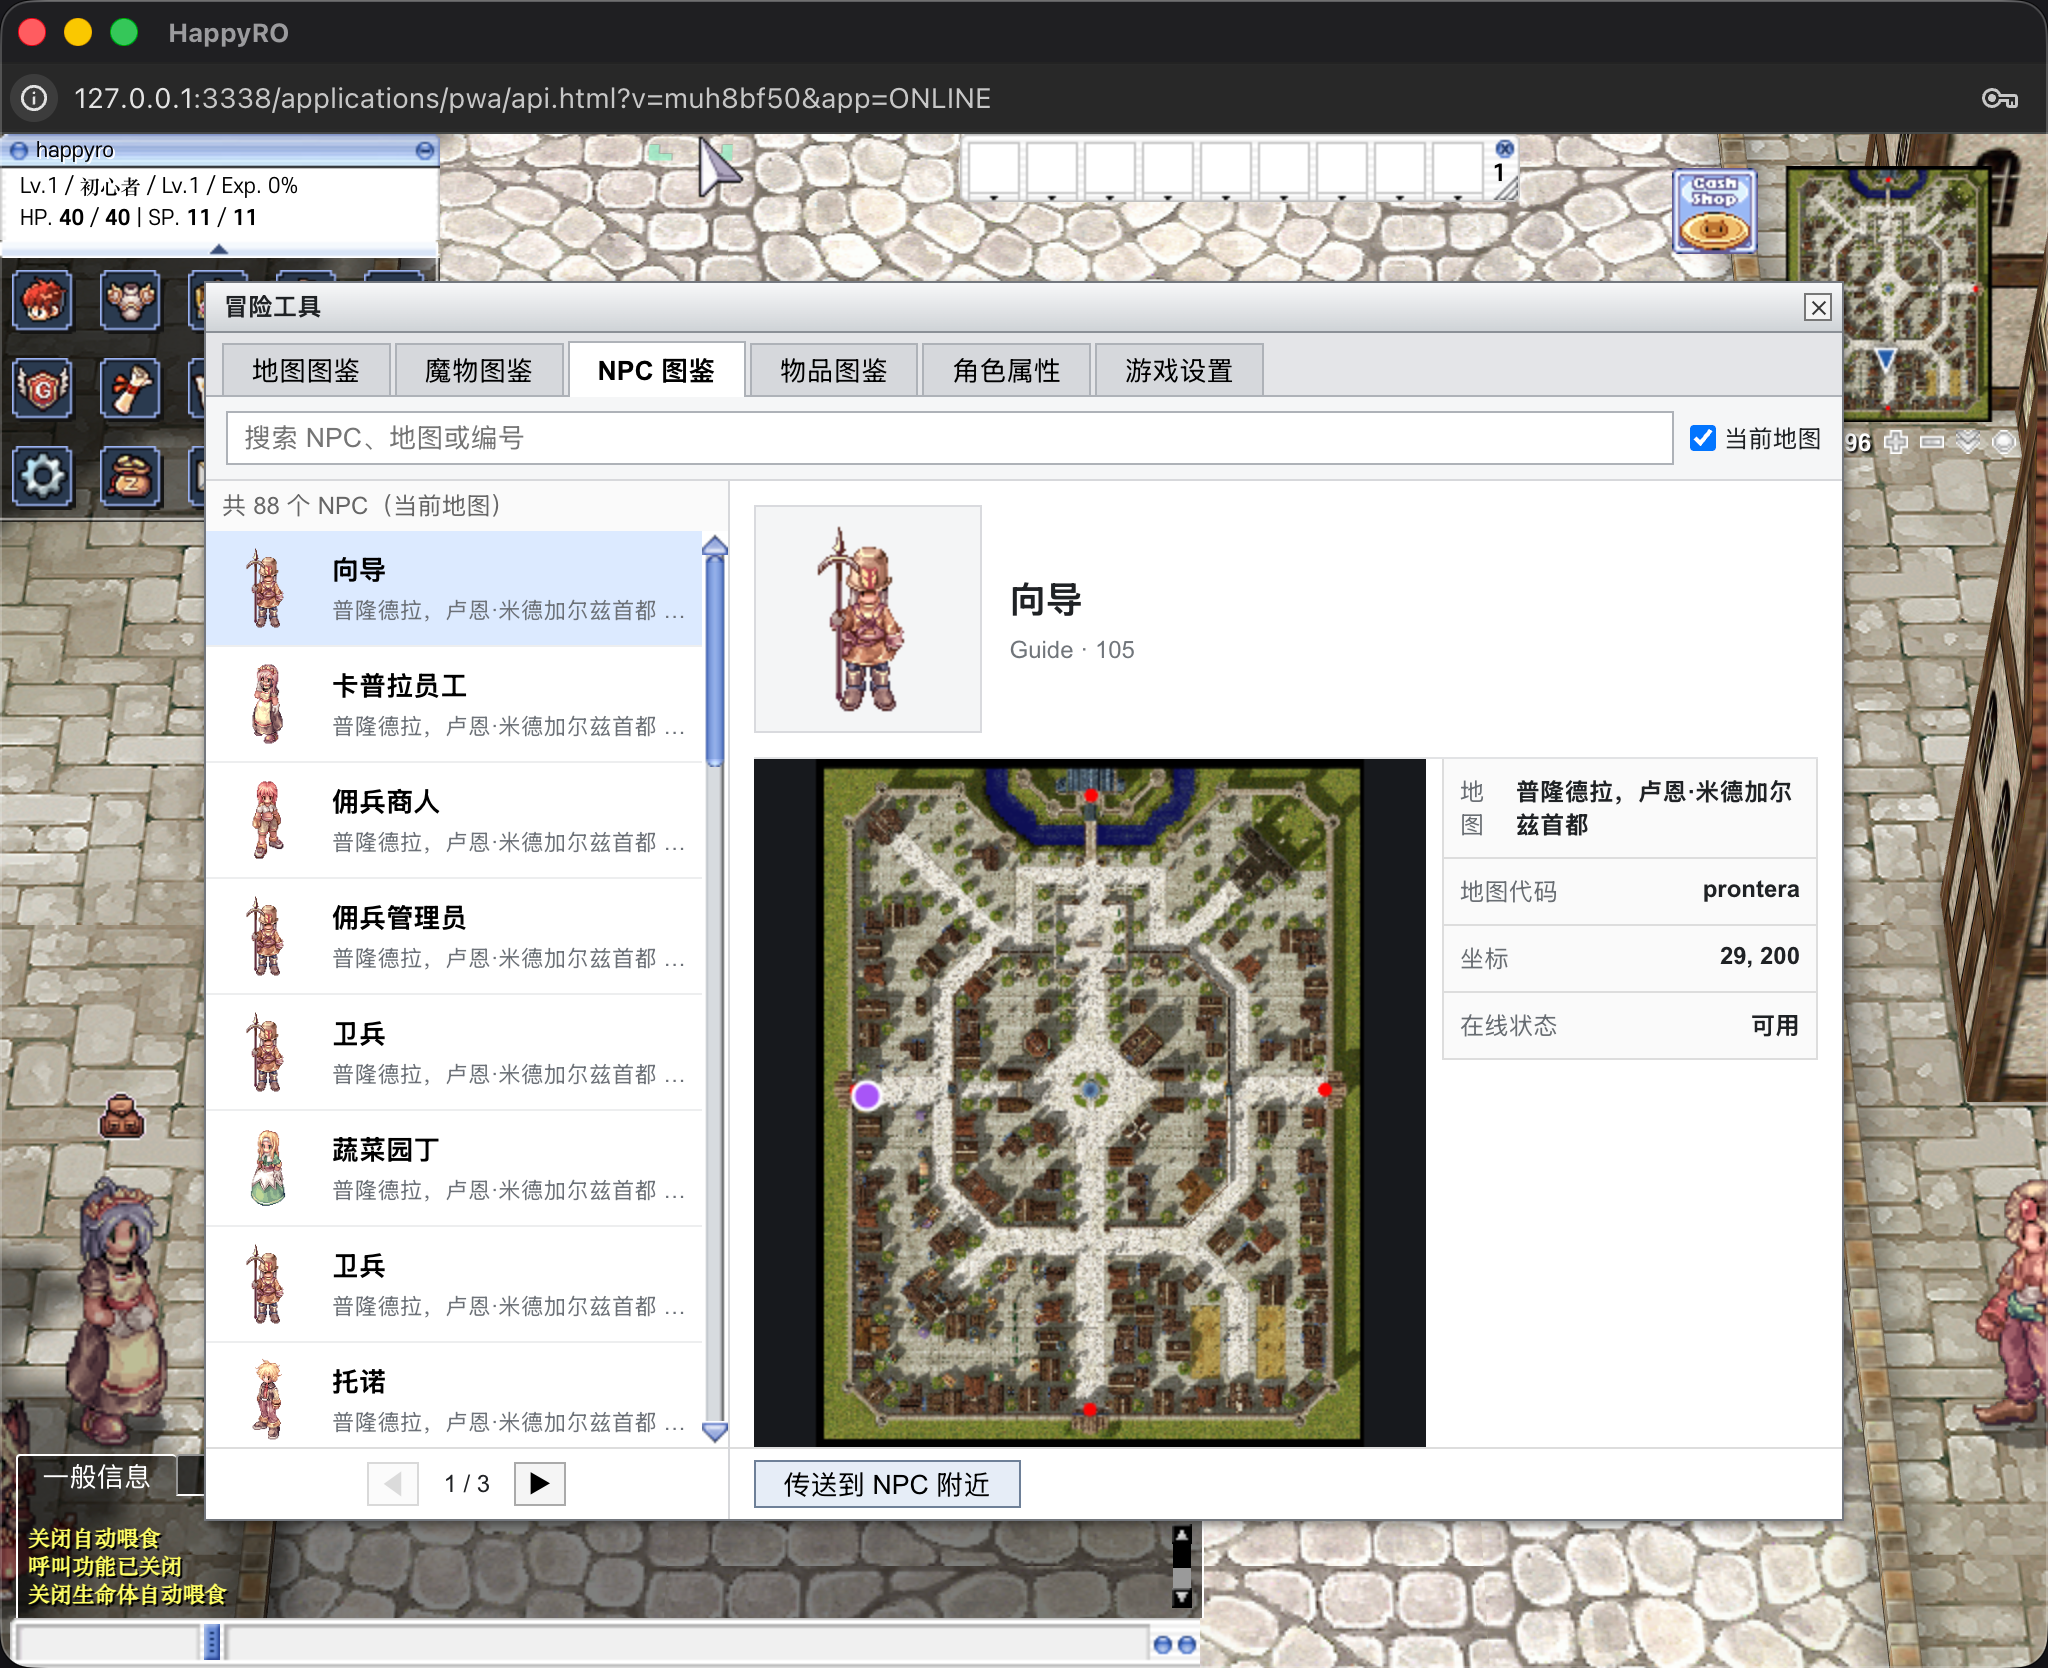This screenshot has height=1668, width=2048.
Task: Click the round globe icon under the minimap
Action: coord(2004,442)
